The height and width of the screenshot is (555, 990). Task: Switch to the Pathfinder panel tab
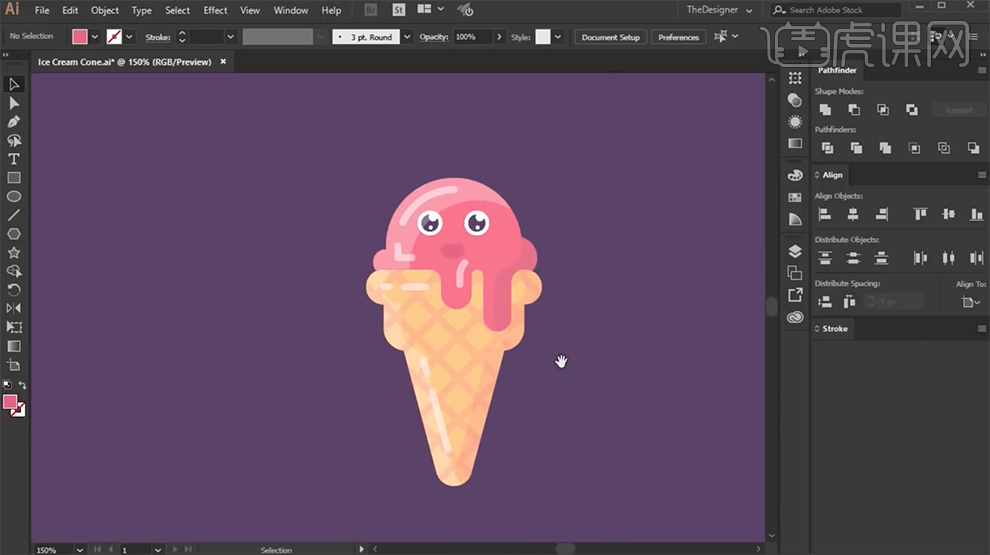pyautogui.click(x=837, y=71)
